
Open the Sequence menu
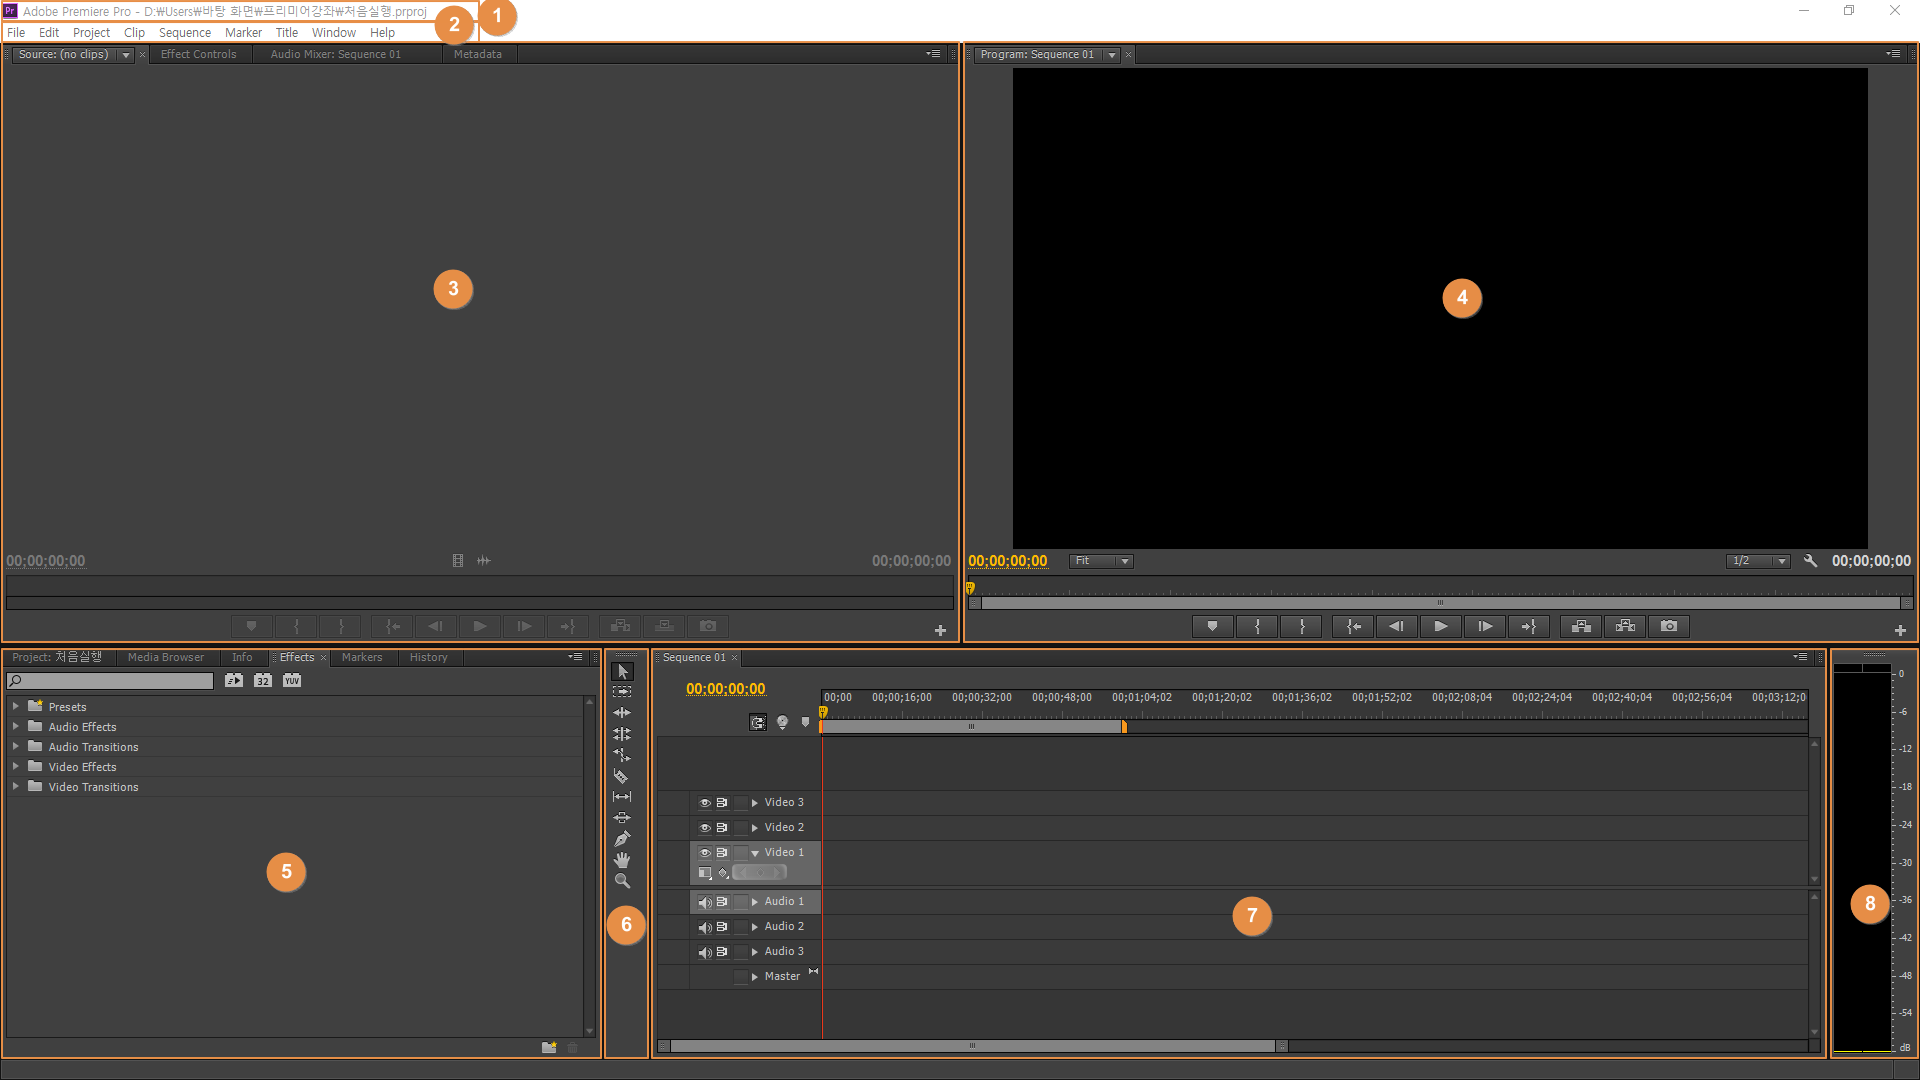pos(184,32)
